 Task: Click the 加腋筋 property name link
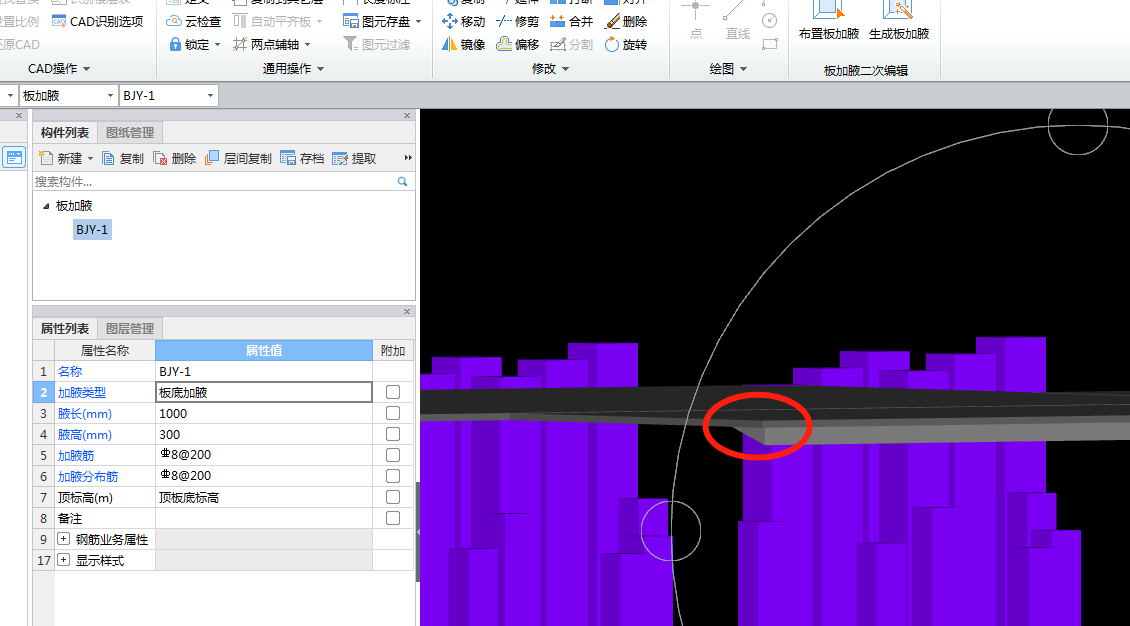[x=76, y=455]
